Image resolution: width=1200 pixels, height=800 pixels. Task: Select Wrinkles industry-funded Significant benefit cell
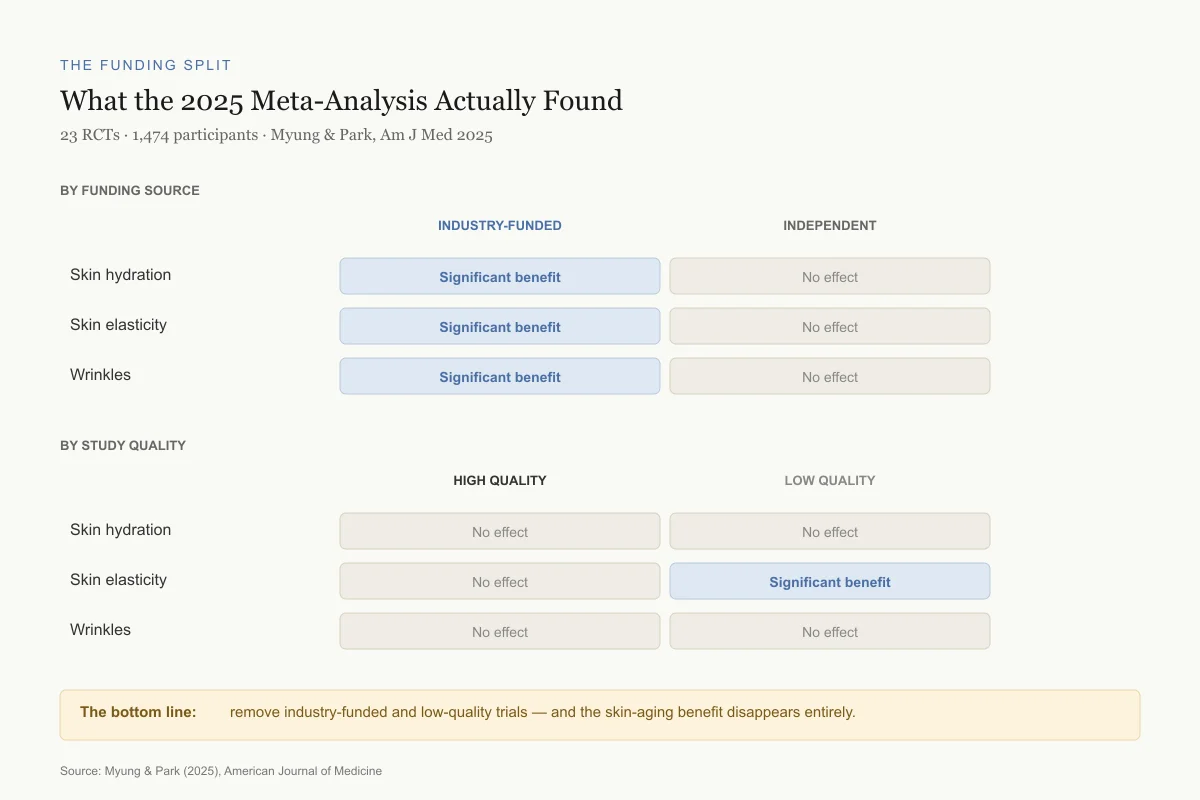[x=500, y=376]
